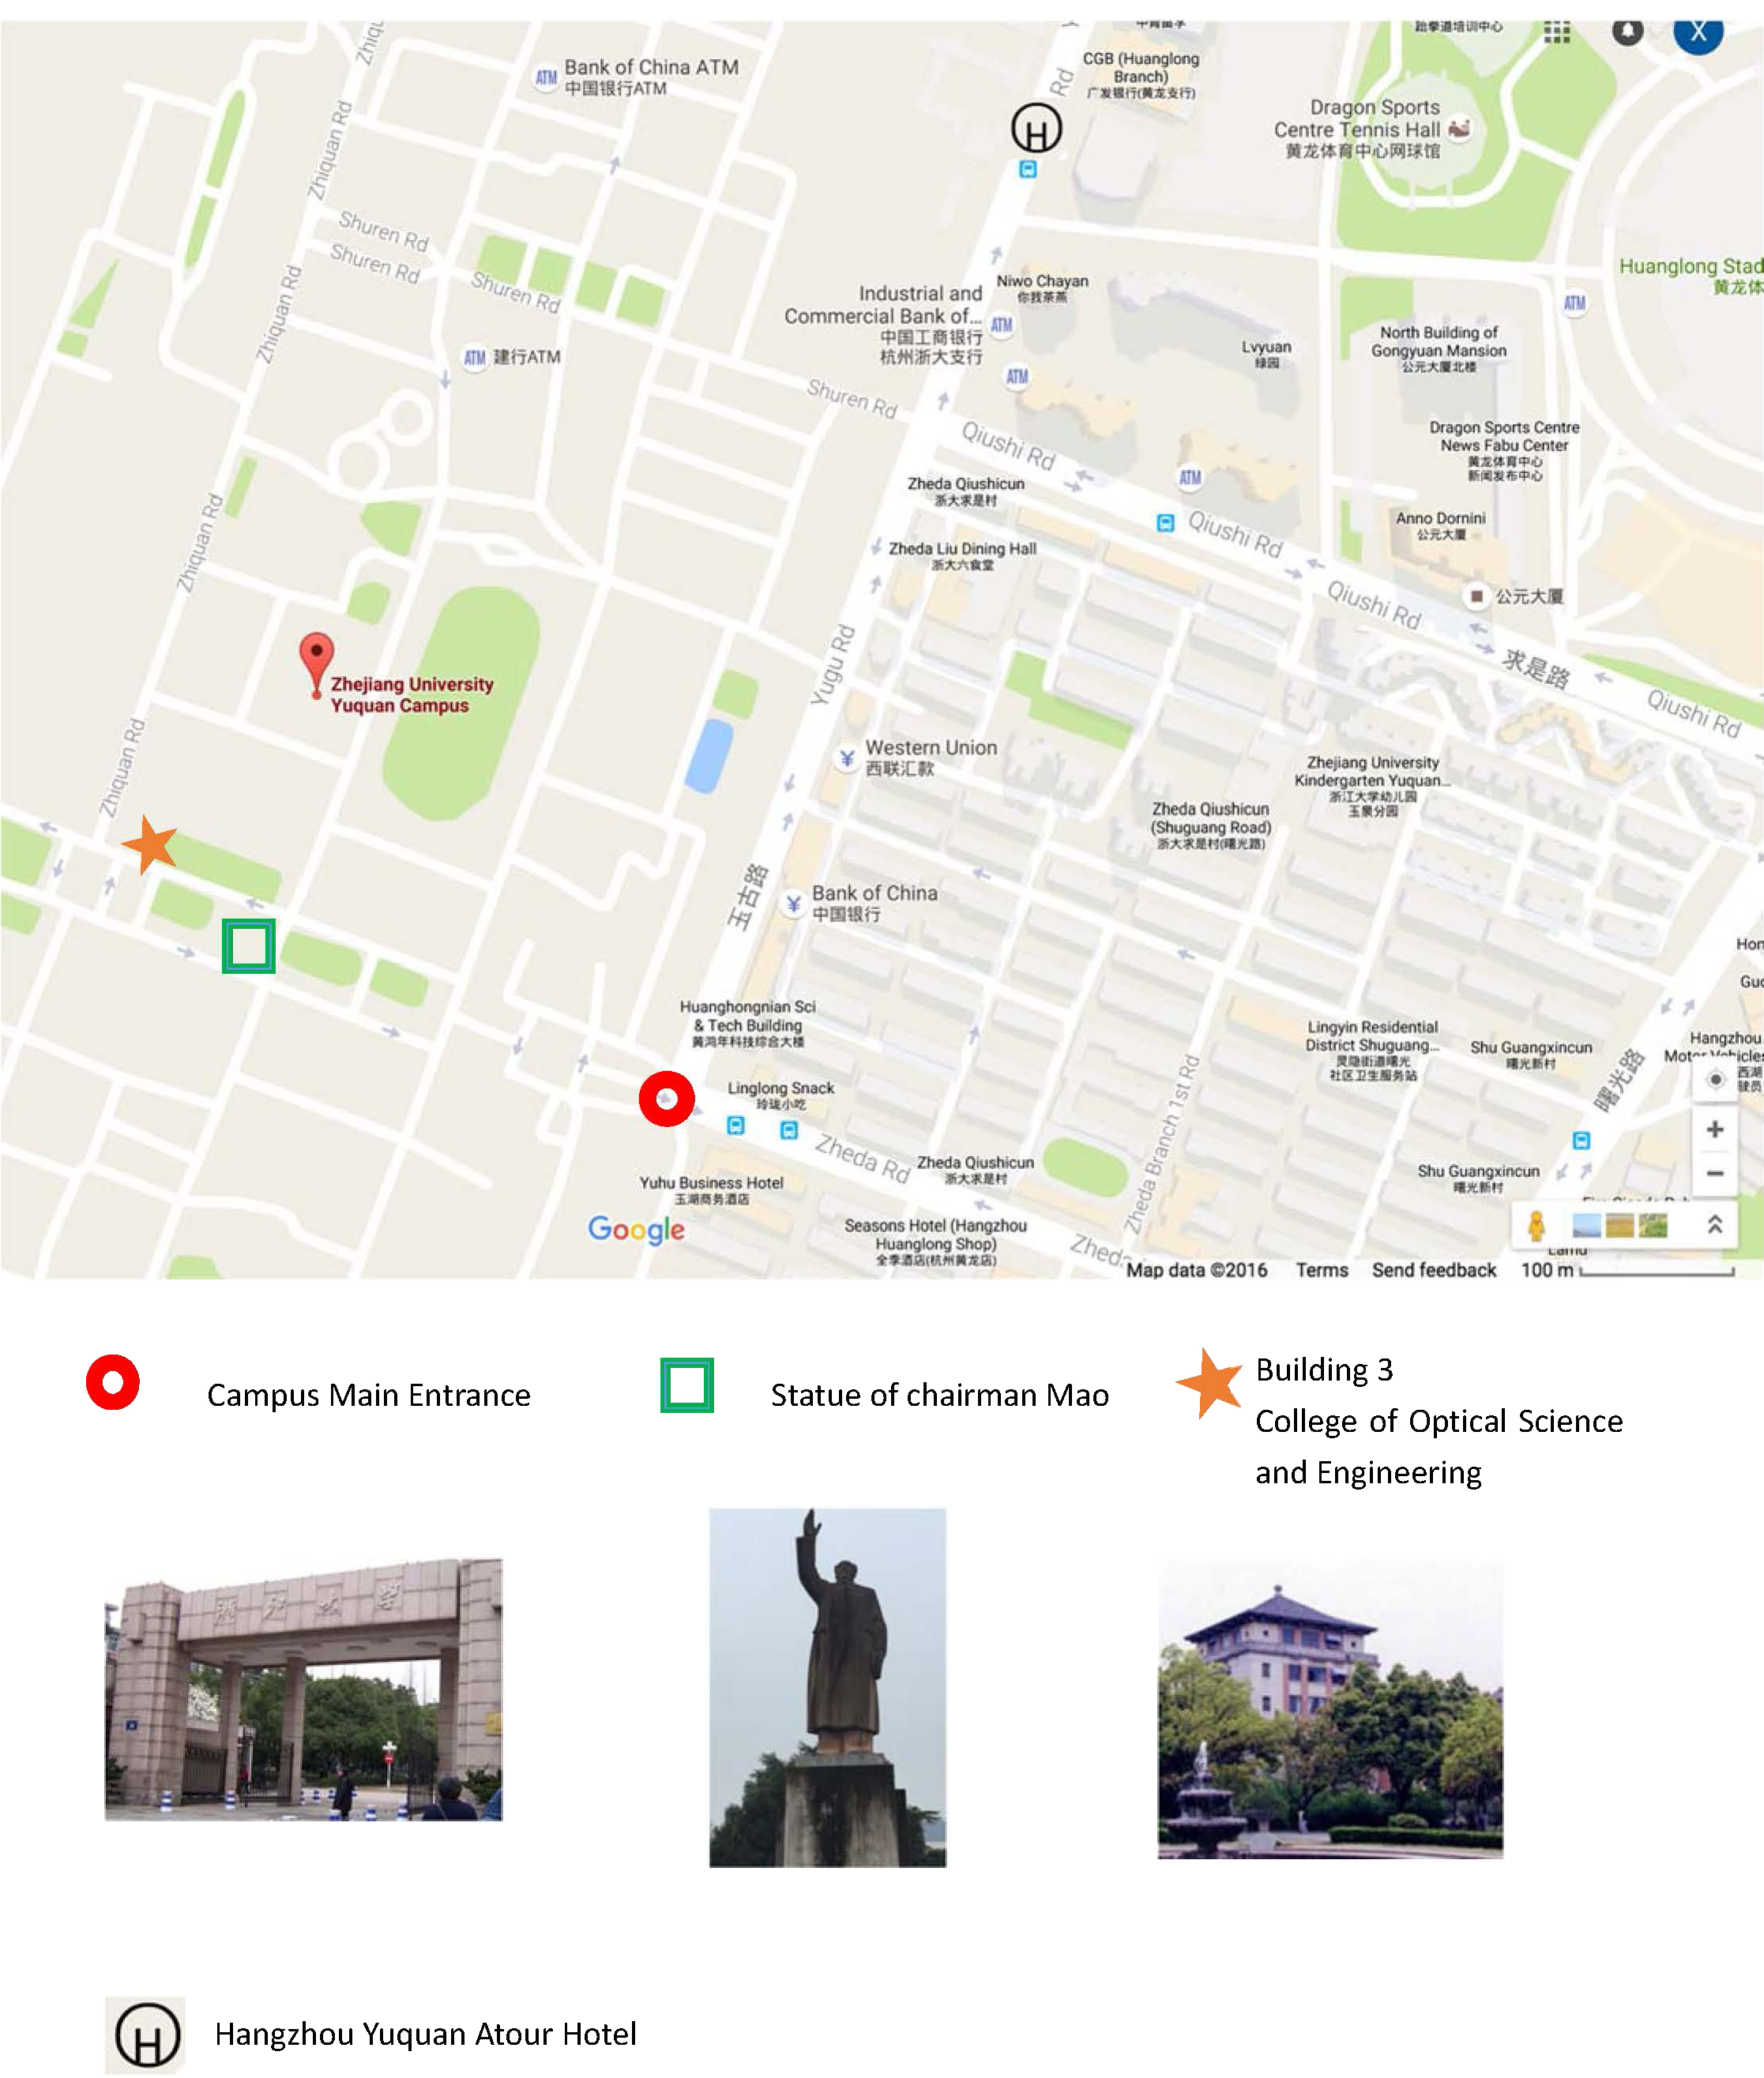
Task: Click the Map data ©2016 text
Action: click(1197, 1270)
